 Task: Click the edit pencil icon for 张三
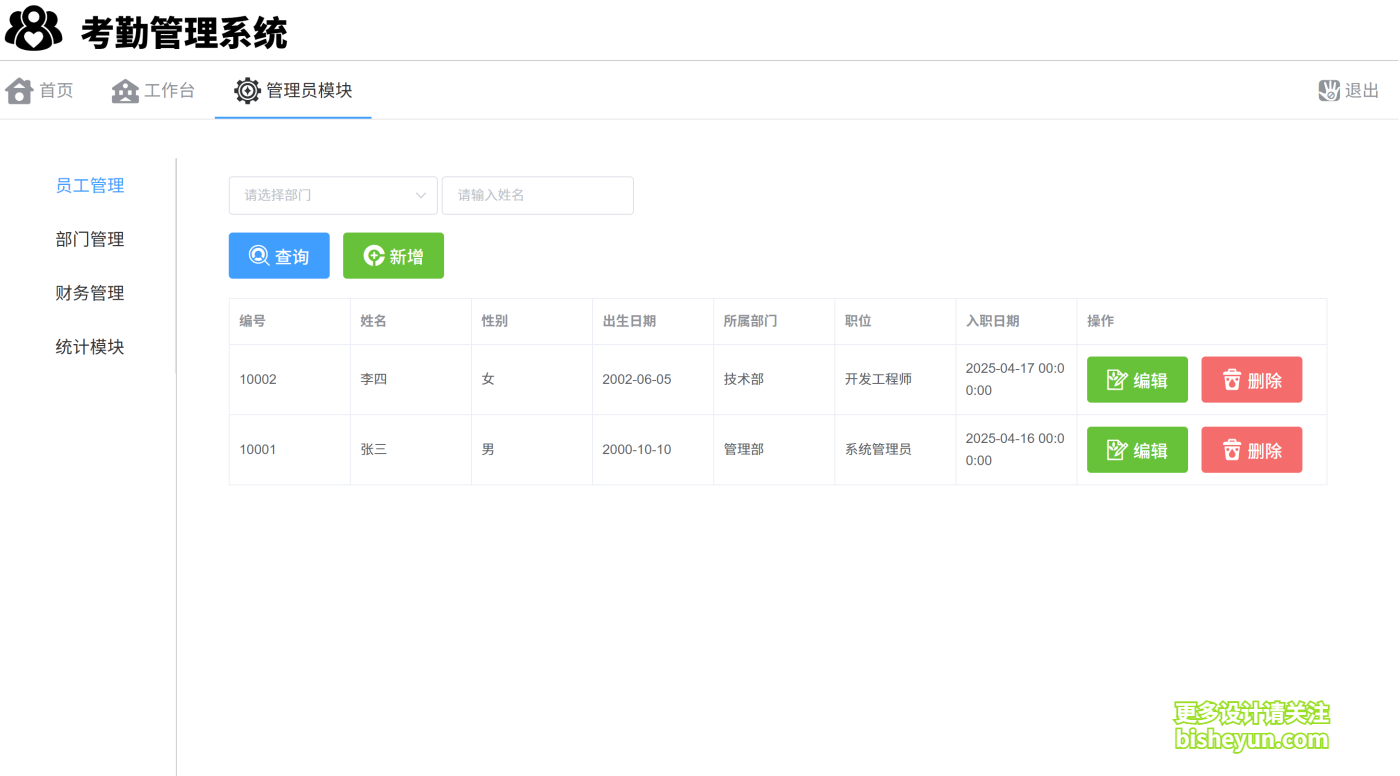(x=1117, y=450)
